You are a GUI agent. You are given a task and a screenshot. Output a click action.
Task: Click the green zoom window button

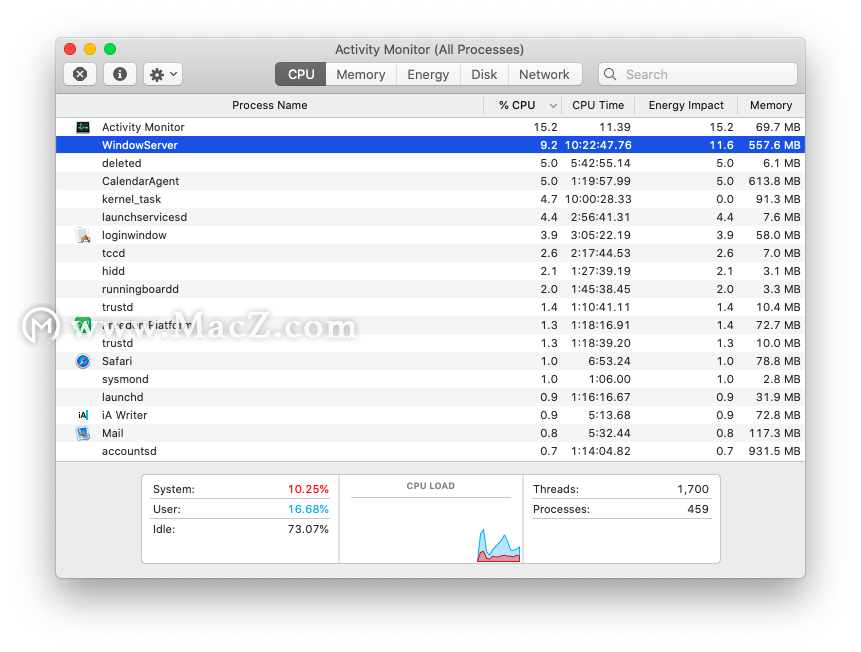(x=110, y=49)
